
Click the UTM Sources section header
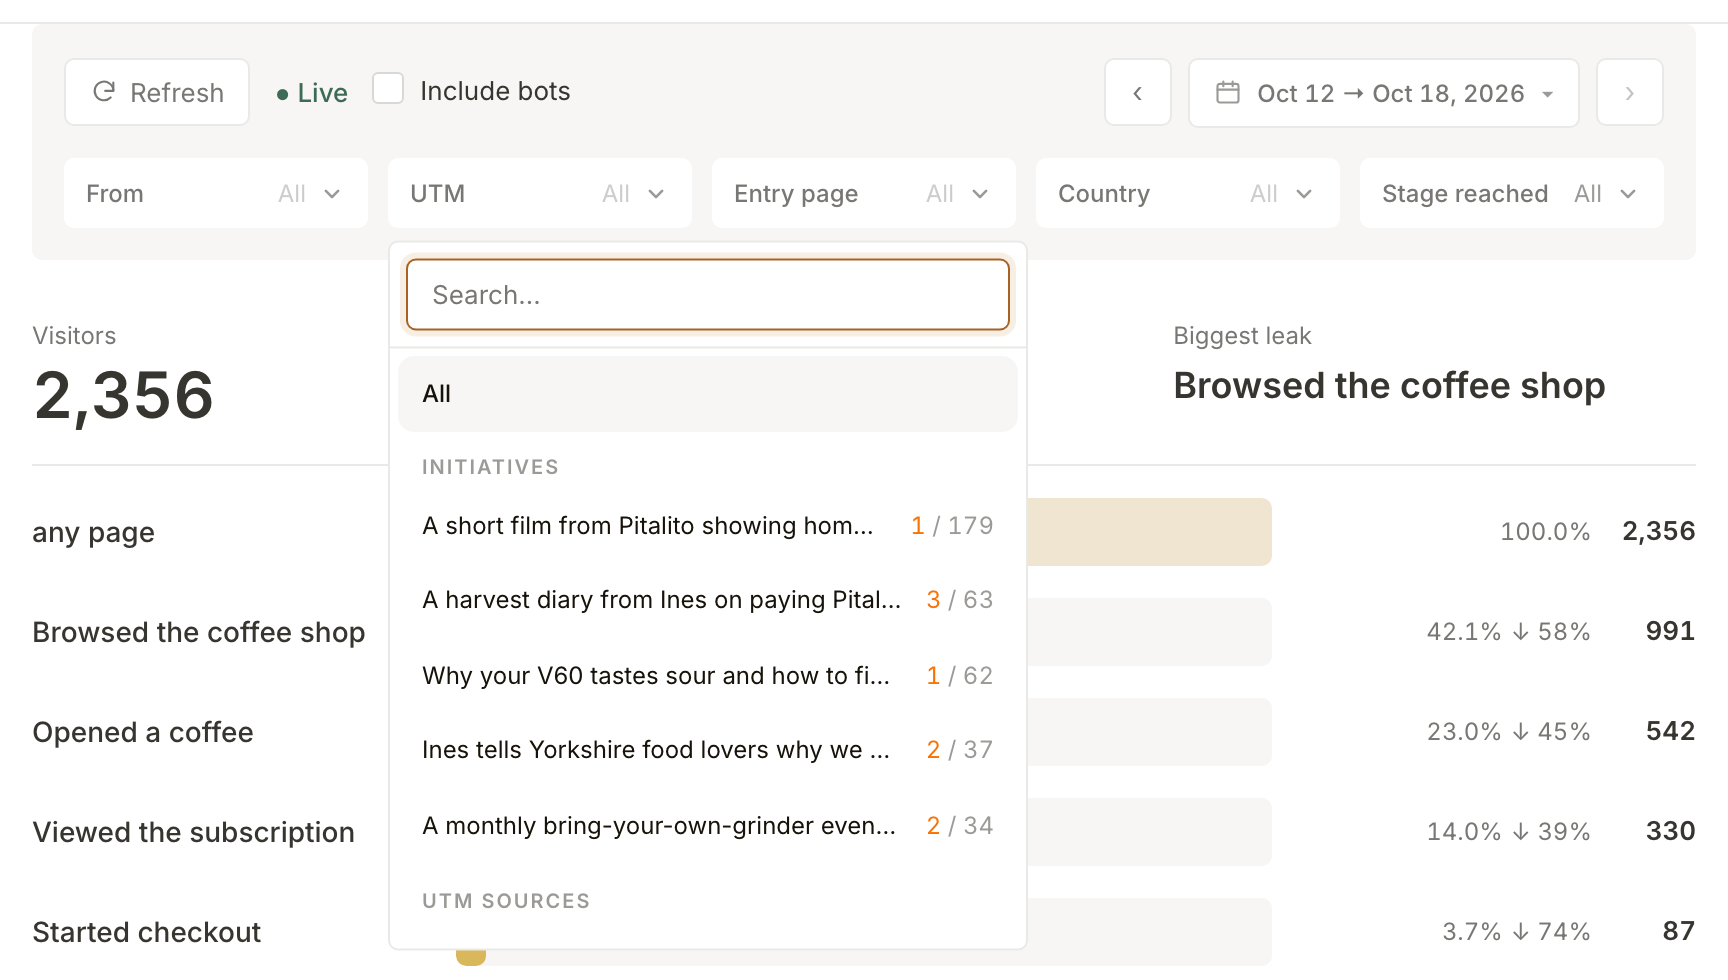[506, 901]
